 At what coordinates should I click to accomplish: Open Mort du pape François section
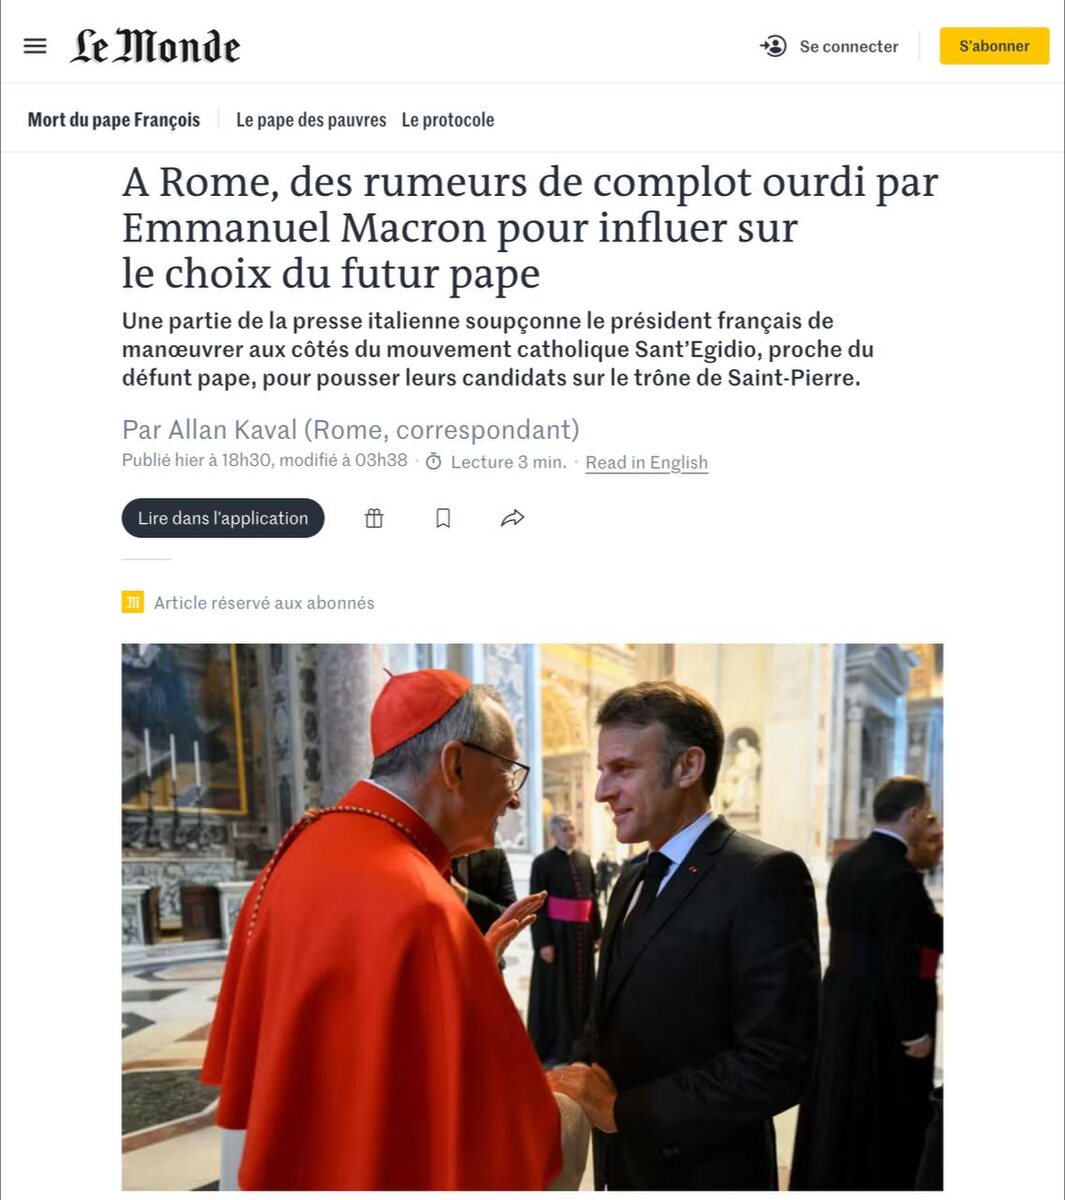click(x=114, y=120)
